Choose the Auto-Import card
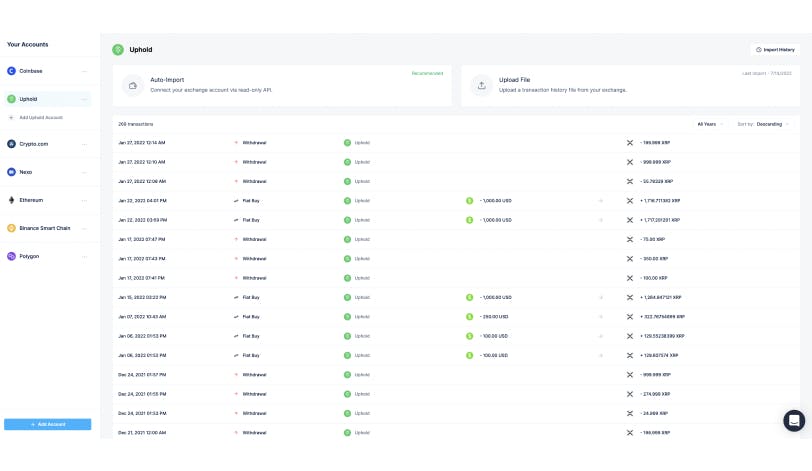This screenshot has width=812, height=471. [282, 85]
